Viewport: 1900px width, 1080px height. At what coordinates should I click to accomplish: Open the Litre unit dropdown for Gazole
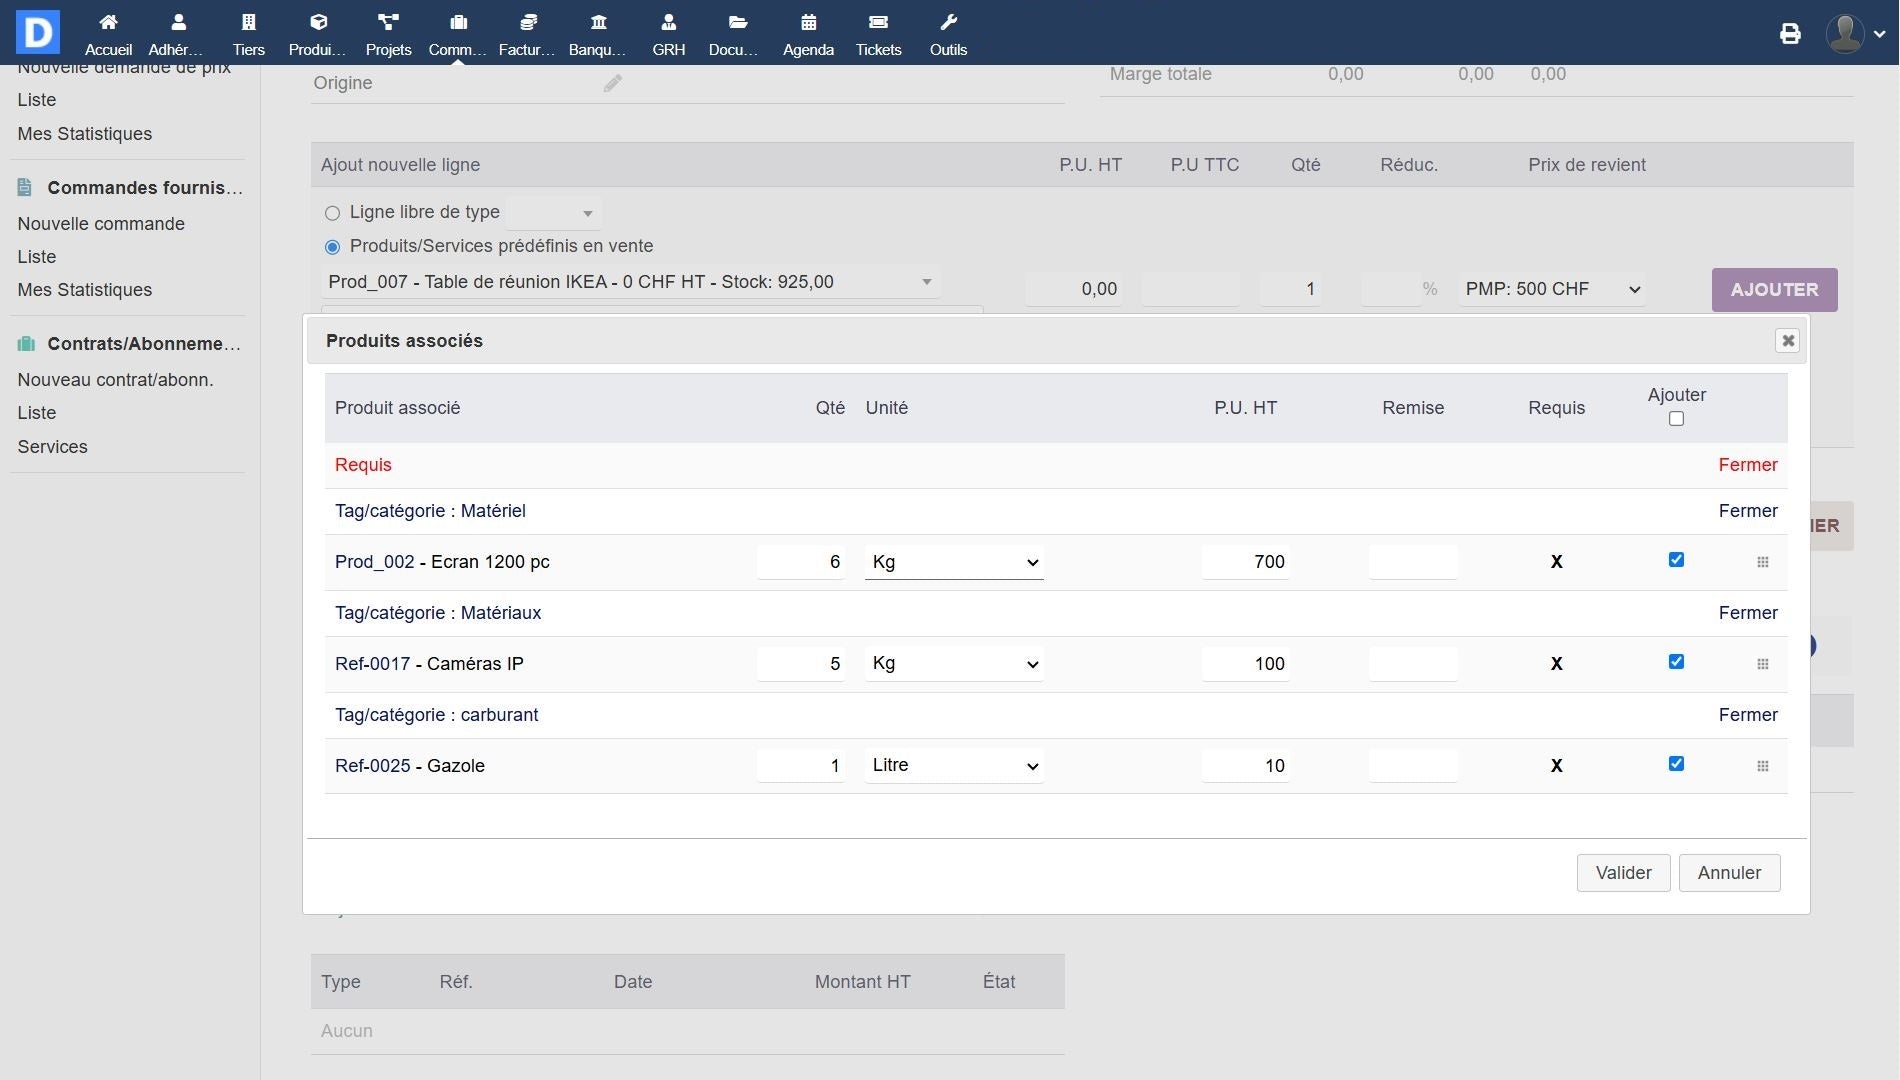tap(953, 766)
